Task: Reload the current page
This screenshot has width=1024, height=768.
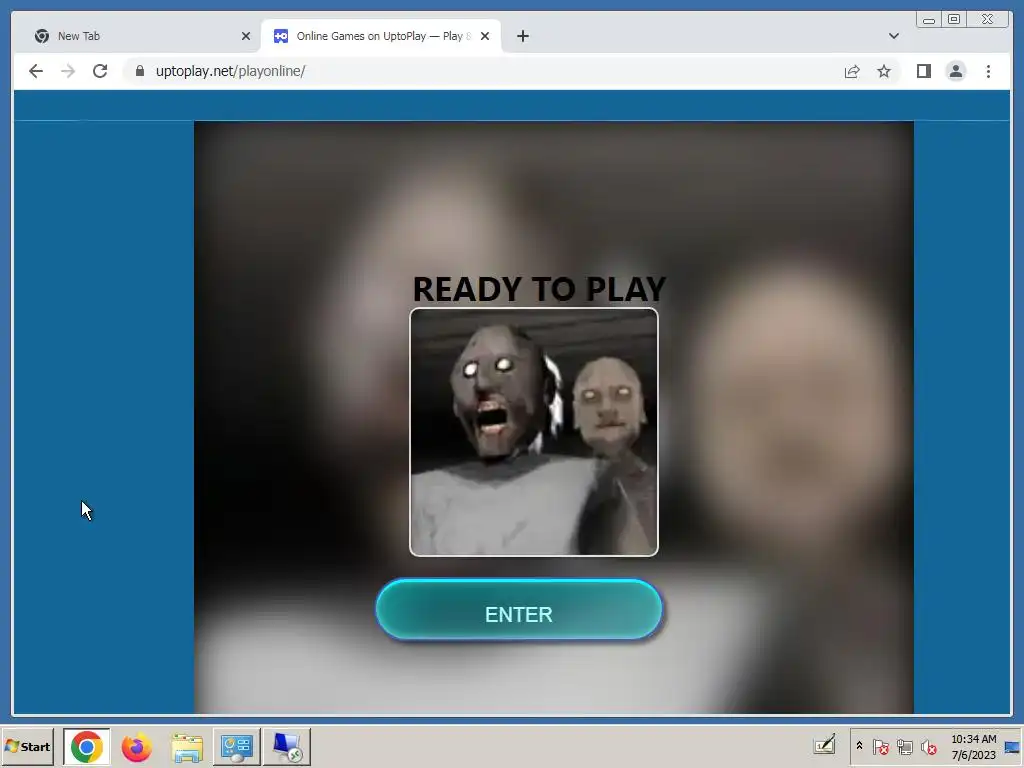Action: coord(100,71)
